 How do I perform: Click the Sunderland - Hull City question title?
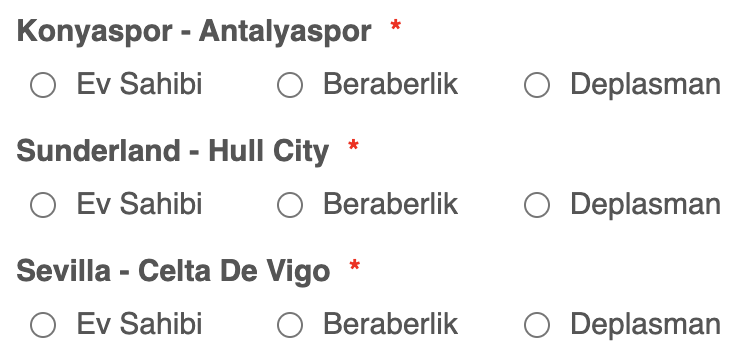[173, 152]
